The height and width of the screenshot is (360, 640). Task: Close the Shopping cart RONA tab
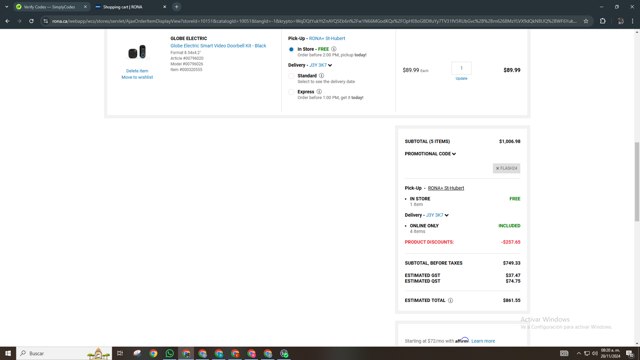164,7
